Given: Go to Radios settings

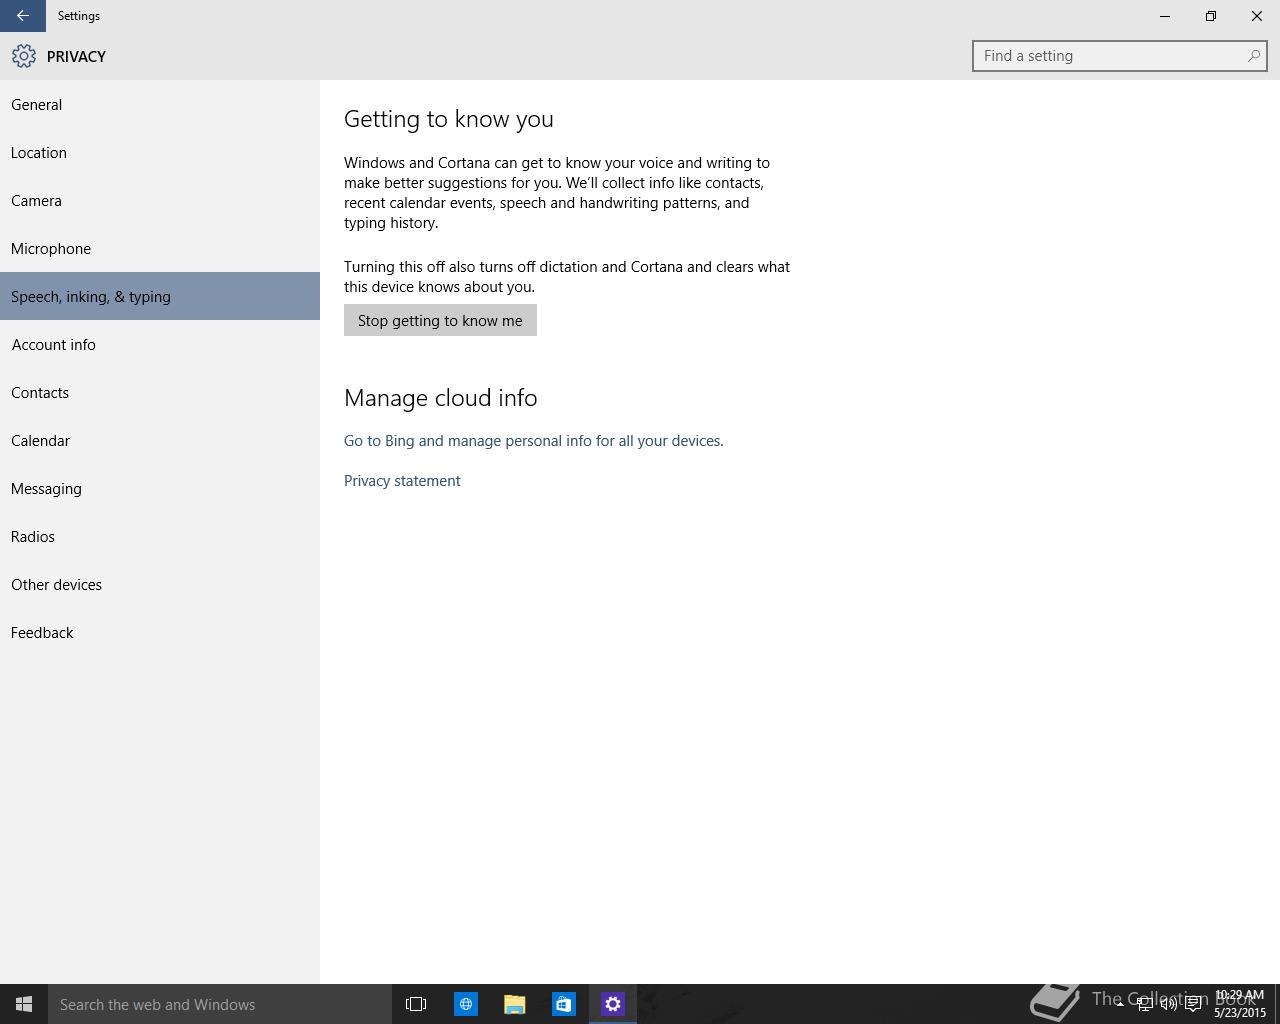Looking at the screenshot, I should click(160, 536).
